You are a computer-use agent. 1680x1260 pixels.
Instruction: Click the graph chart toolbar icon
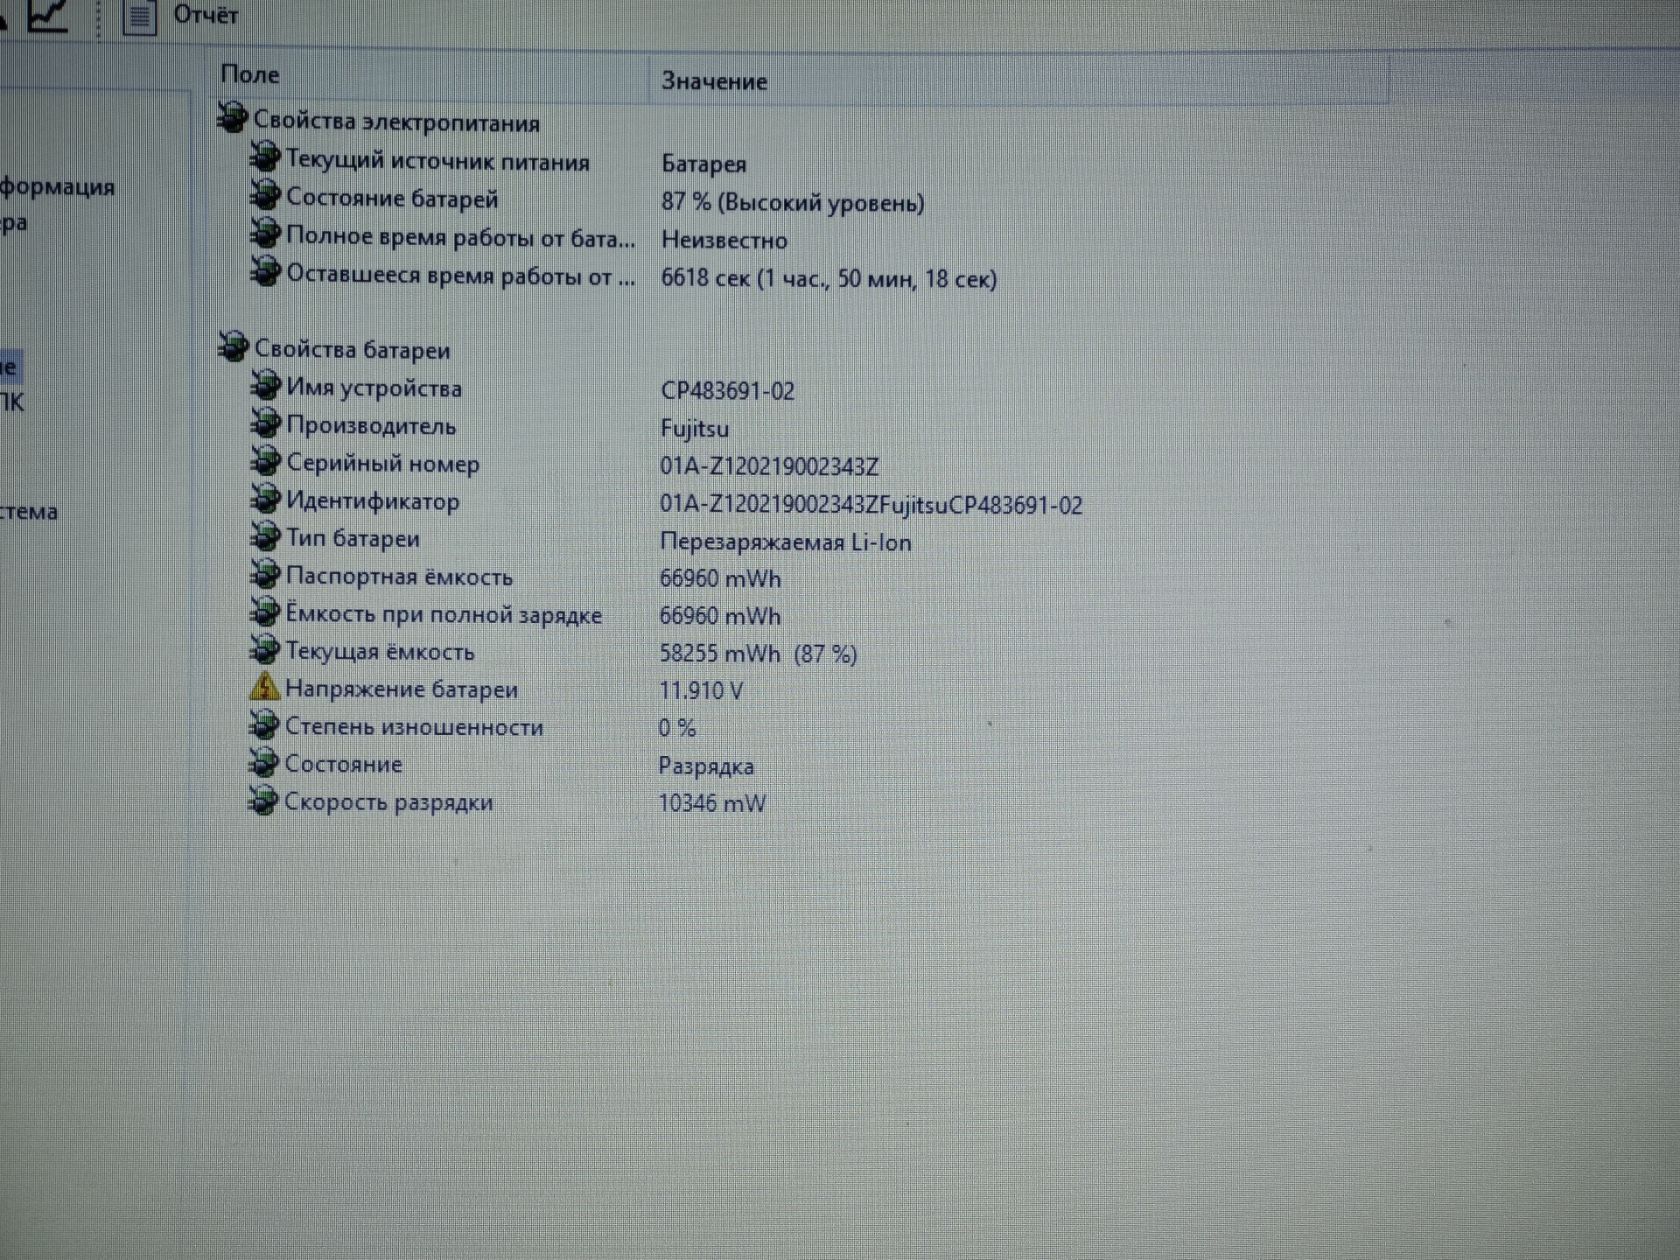[46, 15]
